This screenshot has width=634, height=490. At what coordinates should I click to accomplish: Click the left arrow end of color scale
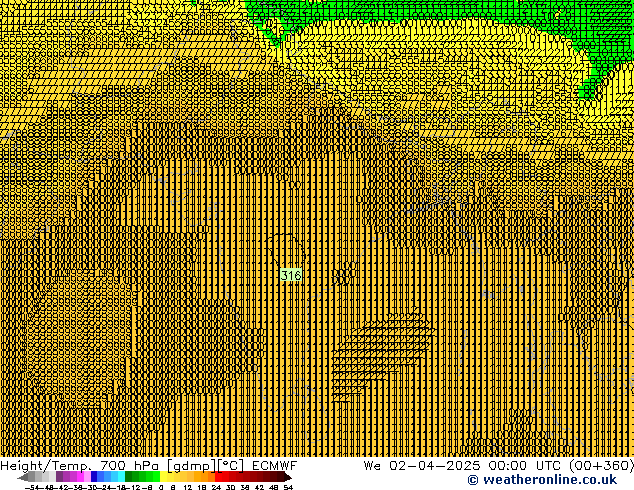[x=22, y=477]
